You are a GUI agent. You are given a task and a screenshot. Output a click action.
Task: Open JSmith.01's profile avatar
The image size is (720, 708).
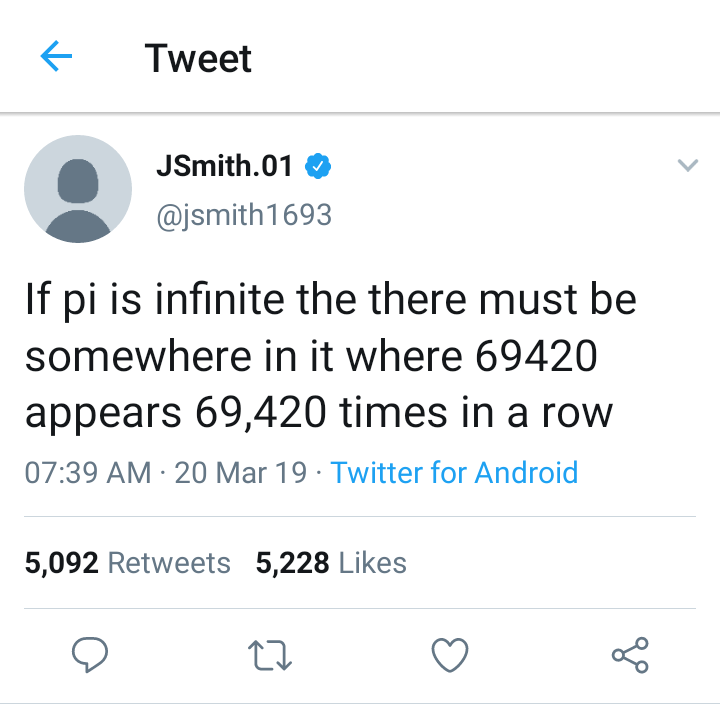78,189
